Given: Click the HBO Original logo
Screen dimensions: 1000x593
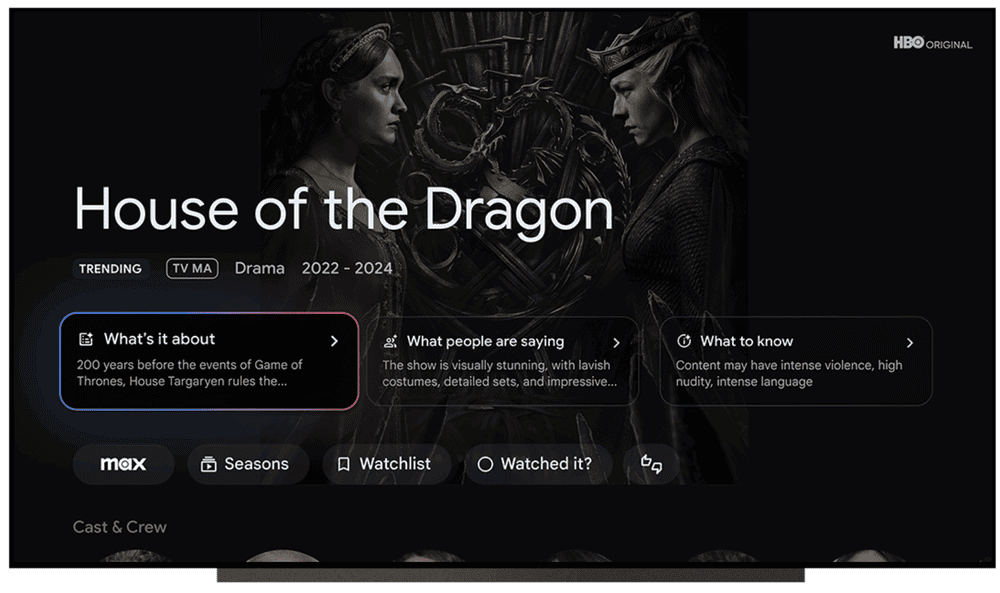Looking at the screenshot, I should click(x=932, y=43).
